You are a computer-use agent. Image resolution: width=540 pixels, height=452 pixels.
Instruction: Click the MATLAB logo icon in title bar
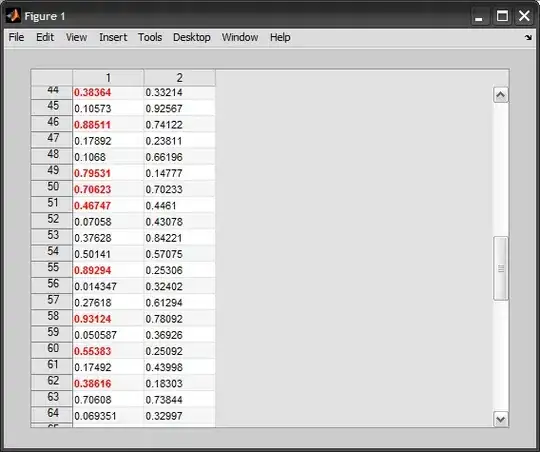pyautogui.click(x=13, y=16)
